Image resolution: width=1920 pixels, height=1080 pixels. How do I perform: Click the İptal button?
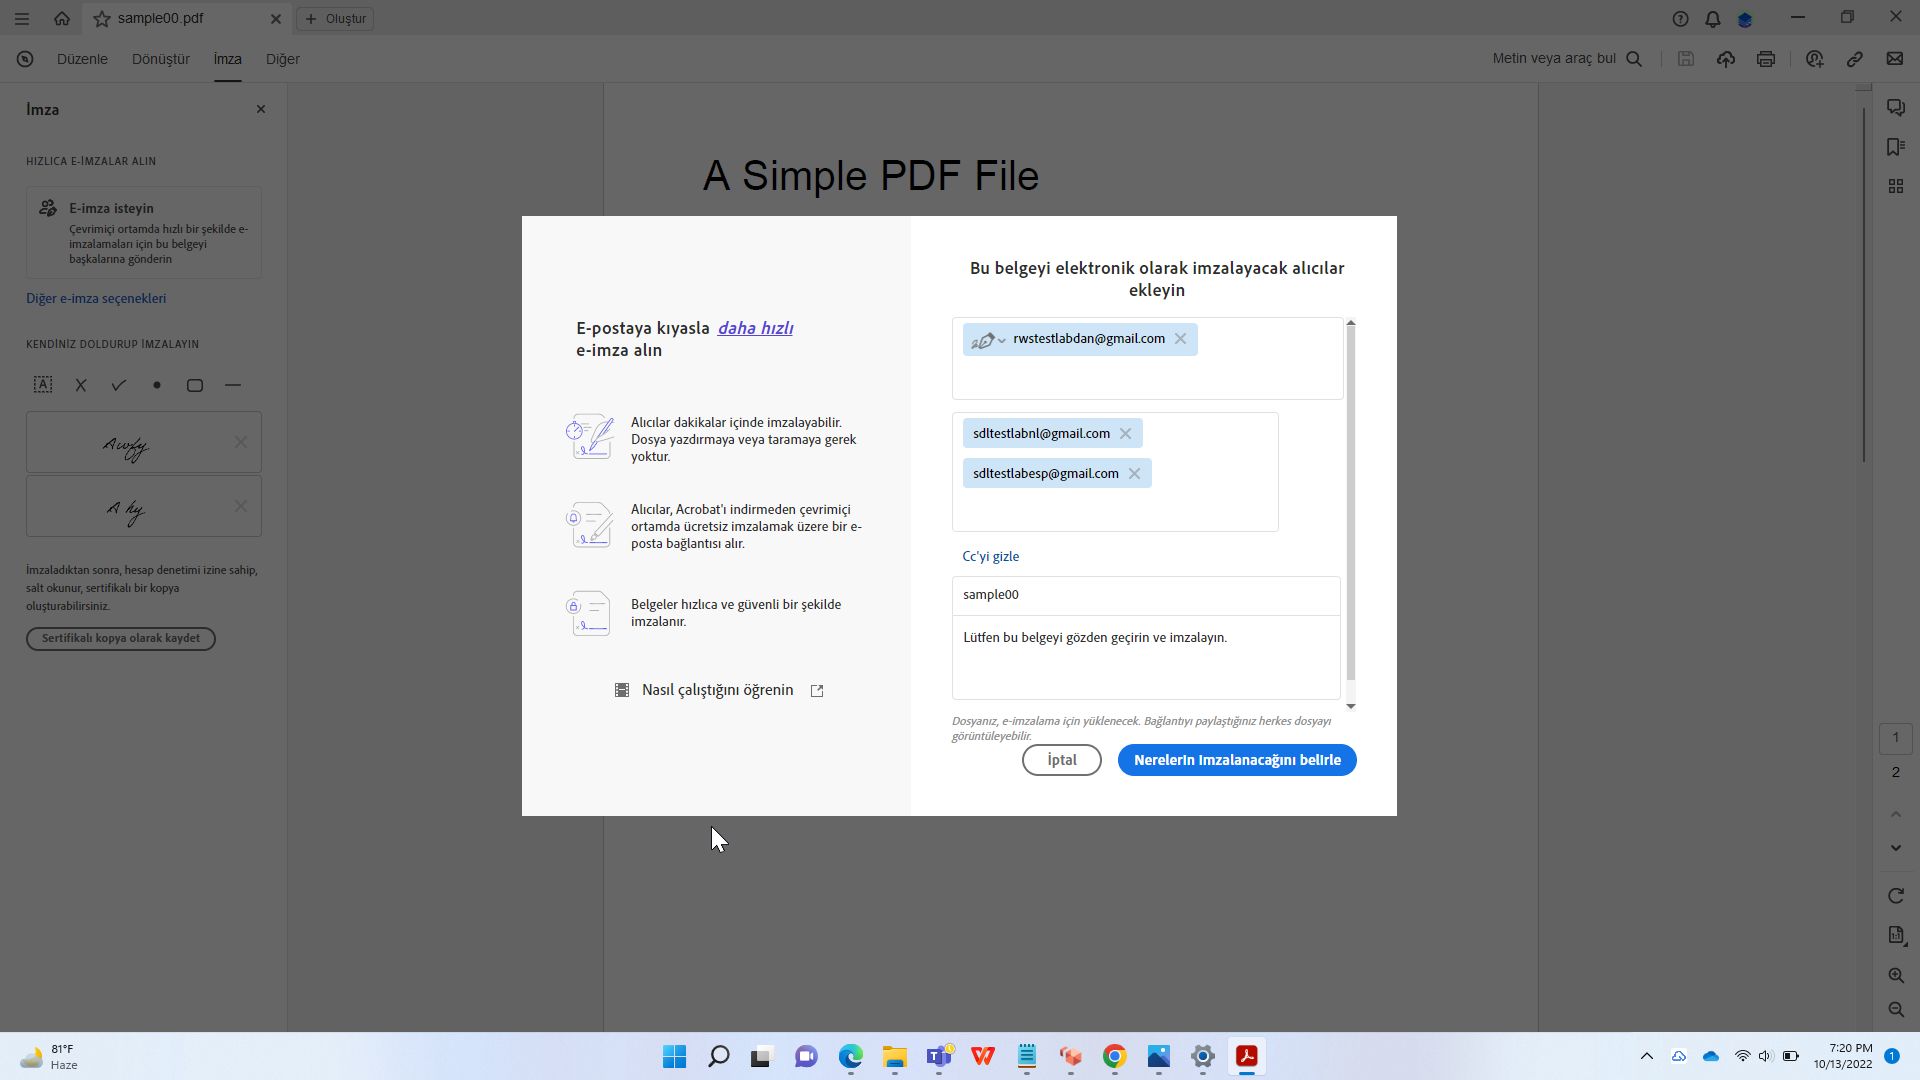1061,760
